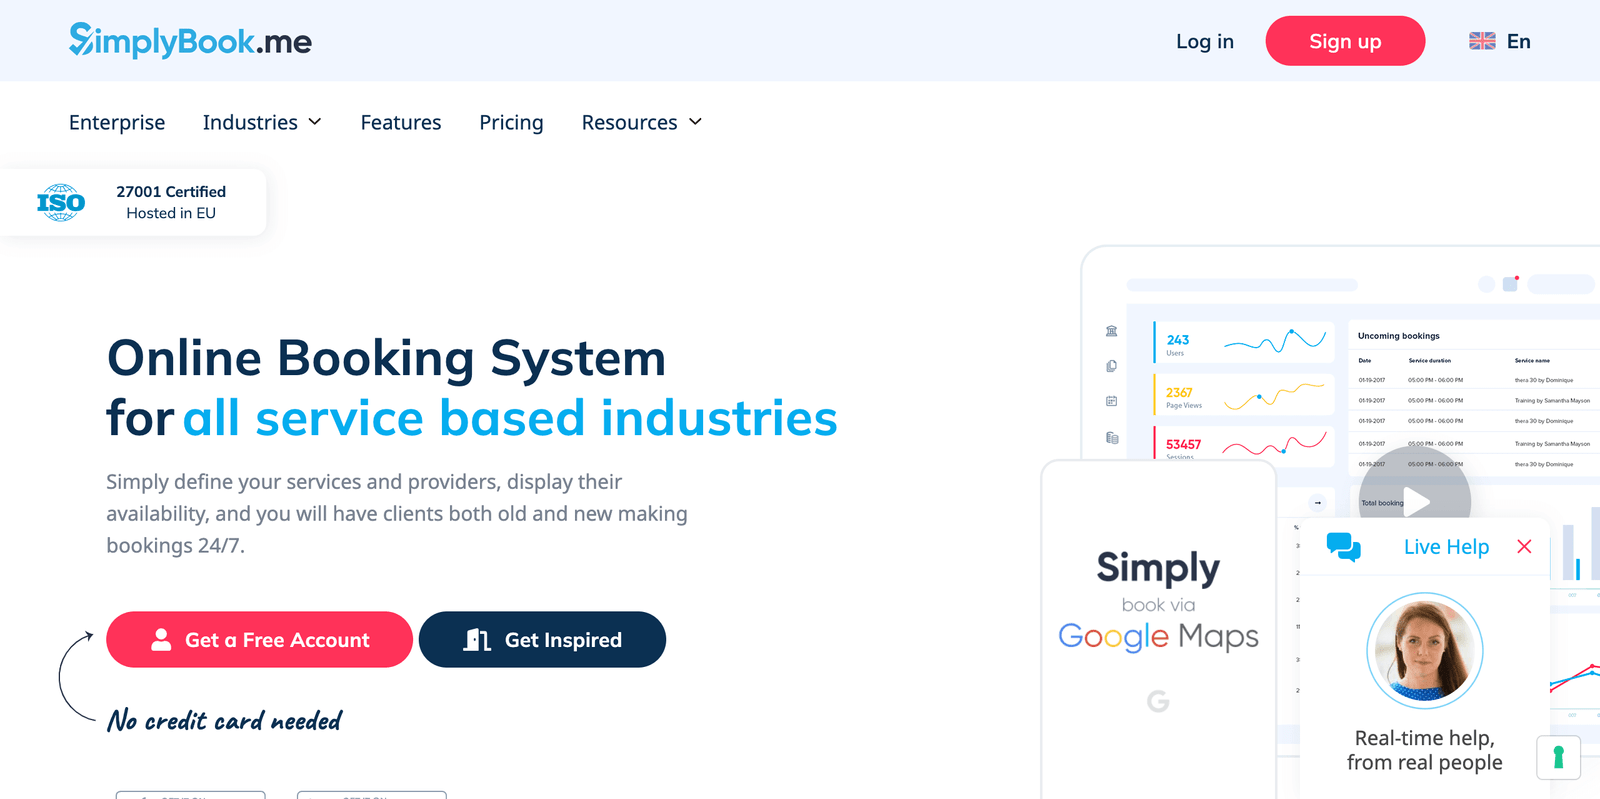This screenshot has height=799, width=1600.
Task: Click the all service based industries text
Action: coord(510,418)
